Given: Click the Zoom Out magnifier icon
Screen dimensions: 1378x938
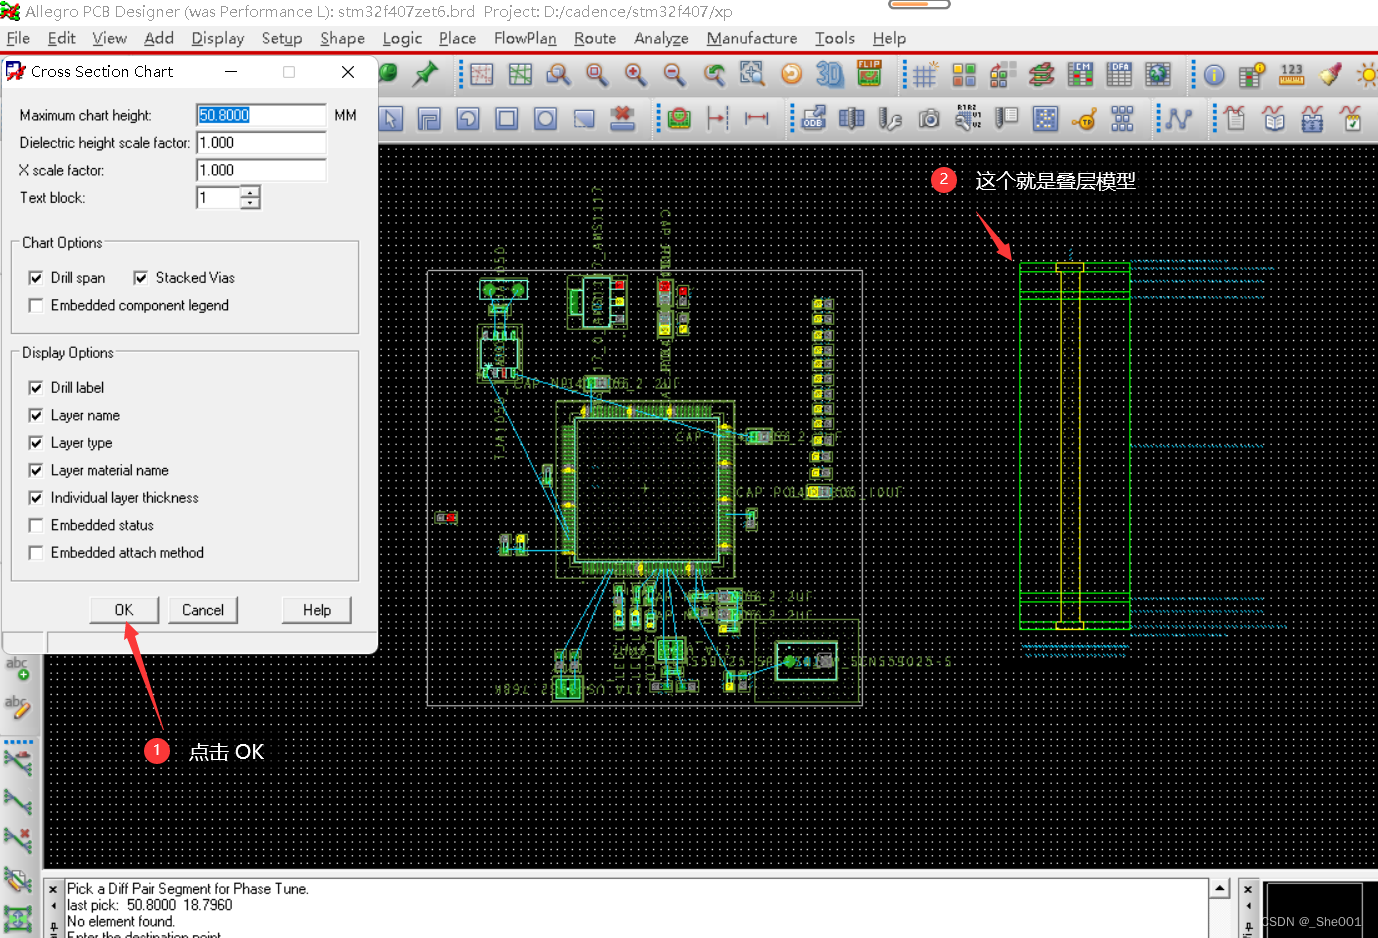Looking at the screenshot, I should tap(674, 74).
